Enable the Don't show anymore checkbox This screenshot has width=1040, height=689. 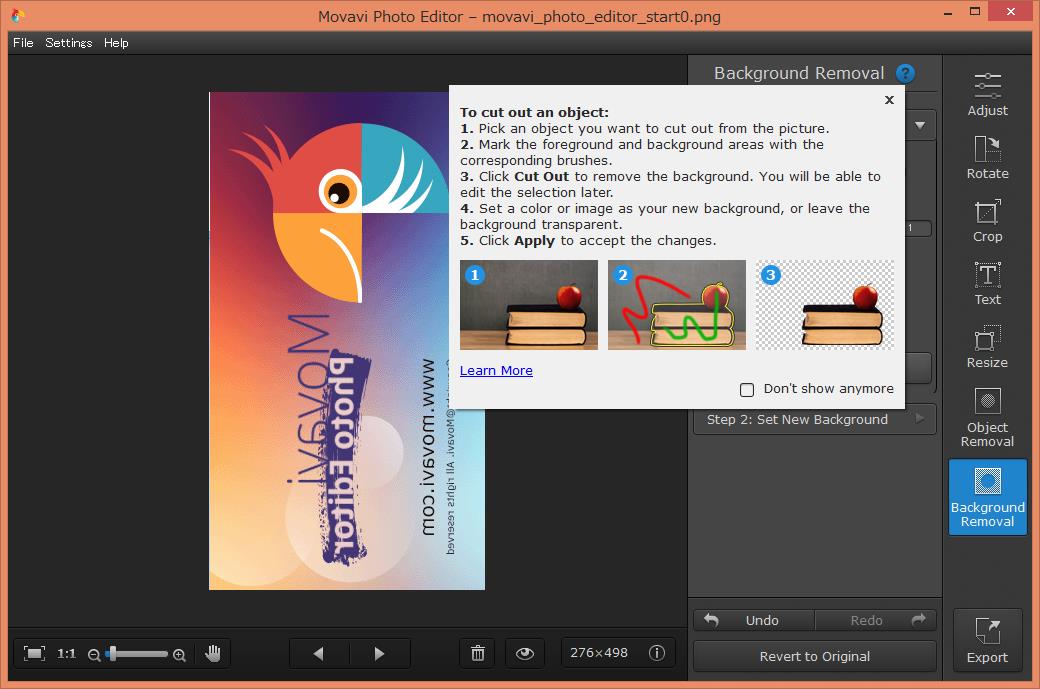(747, 389)
